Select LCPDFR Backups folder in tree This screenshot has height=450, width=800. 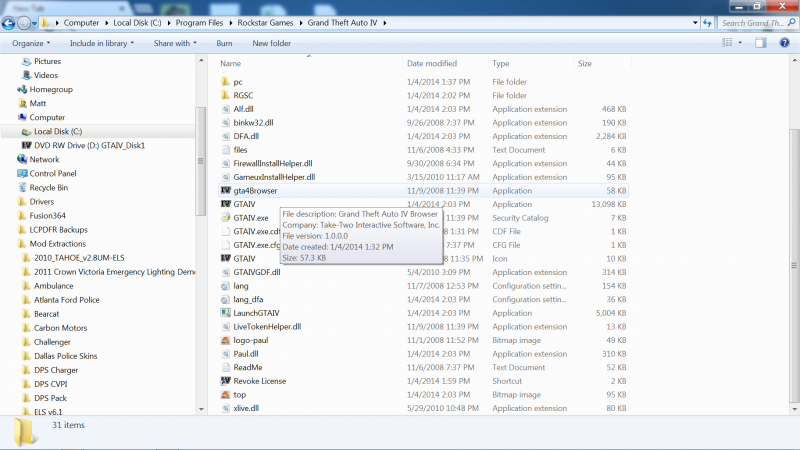click(58, 230)
